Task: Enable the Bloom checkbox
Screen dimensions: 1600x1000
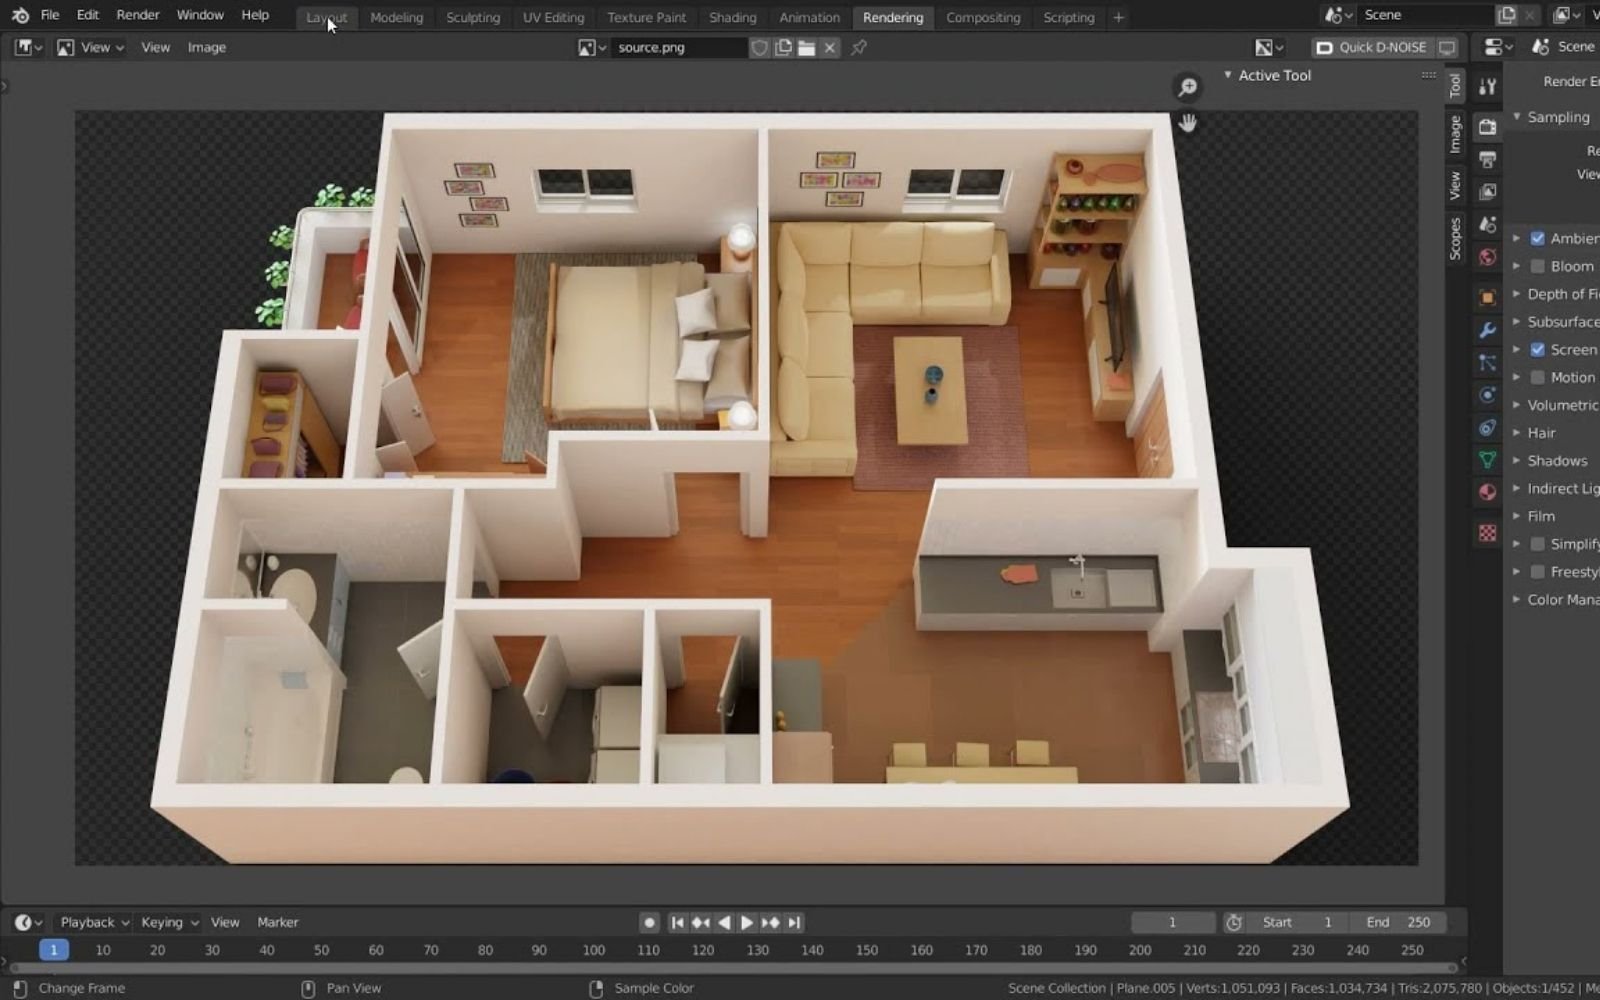Action: (1537, 266)
